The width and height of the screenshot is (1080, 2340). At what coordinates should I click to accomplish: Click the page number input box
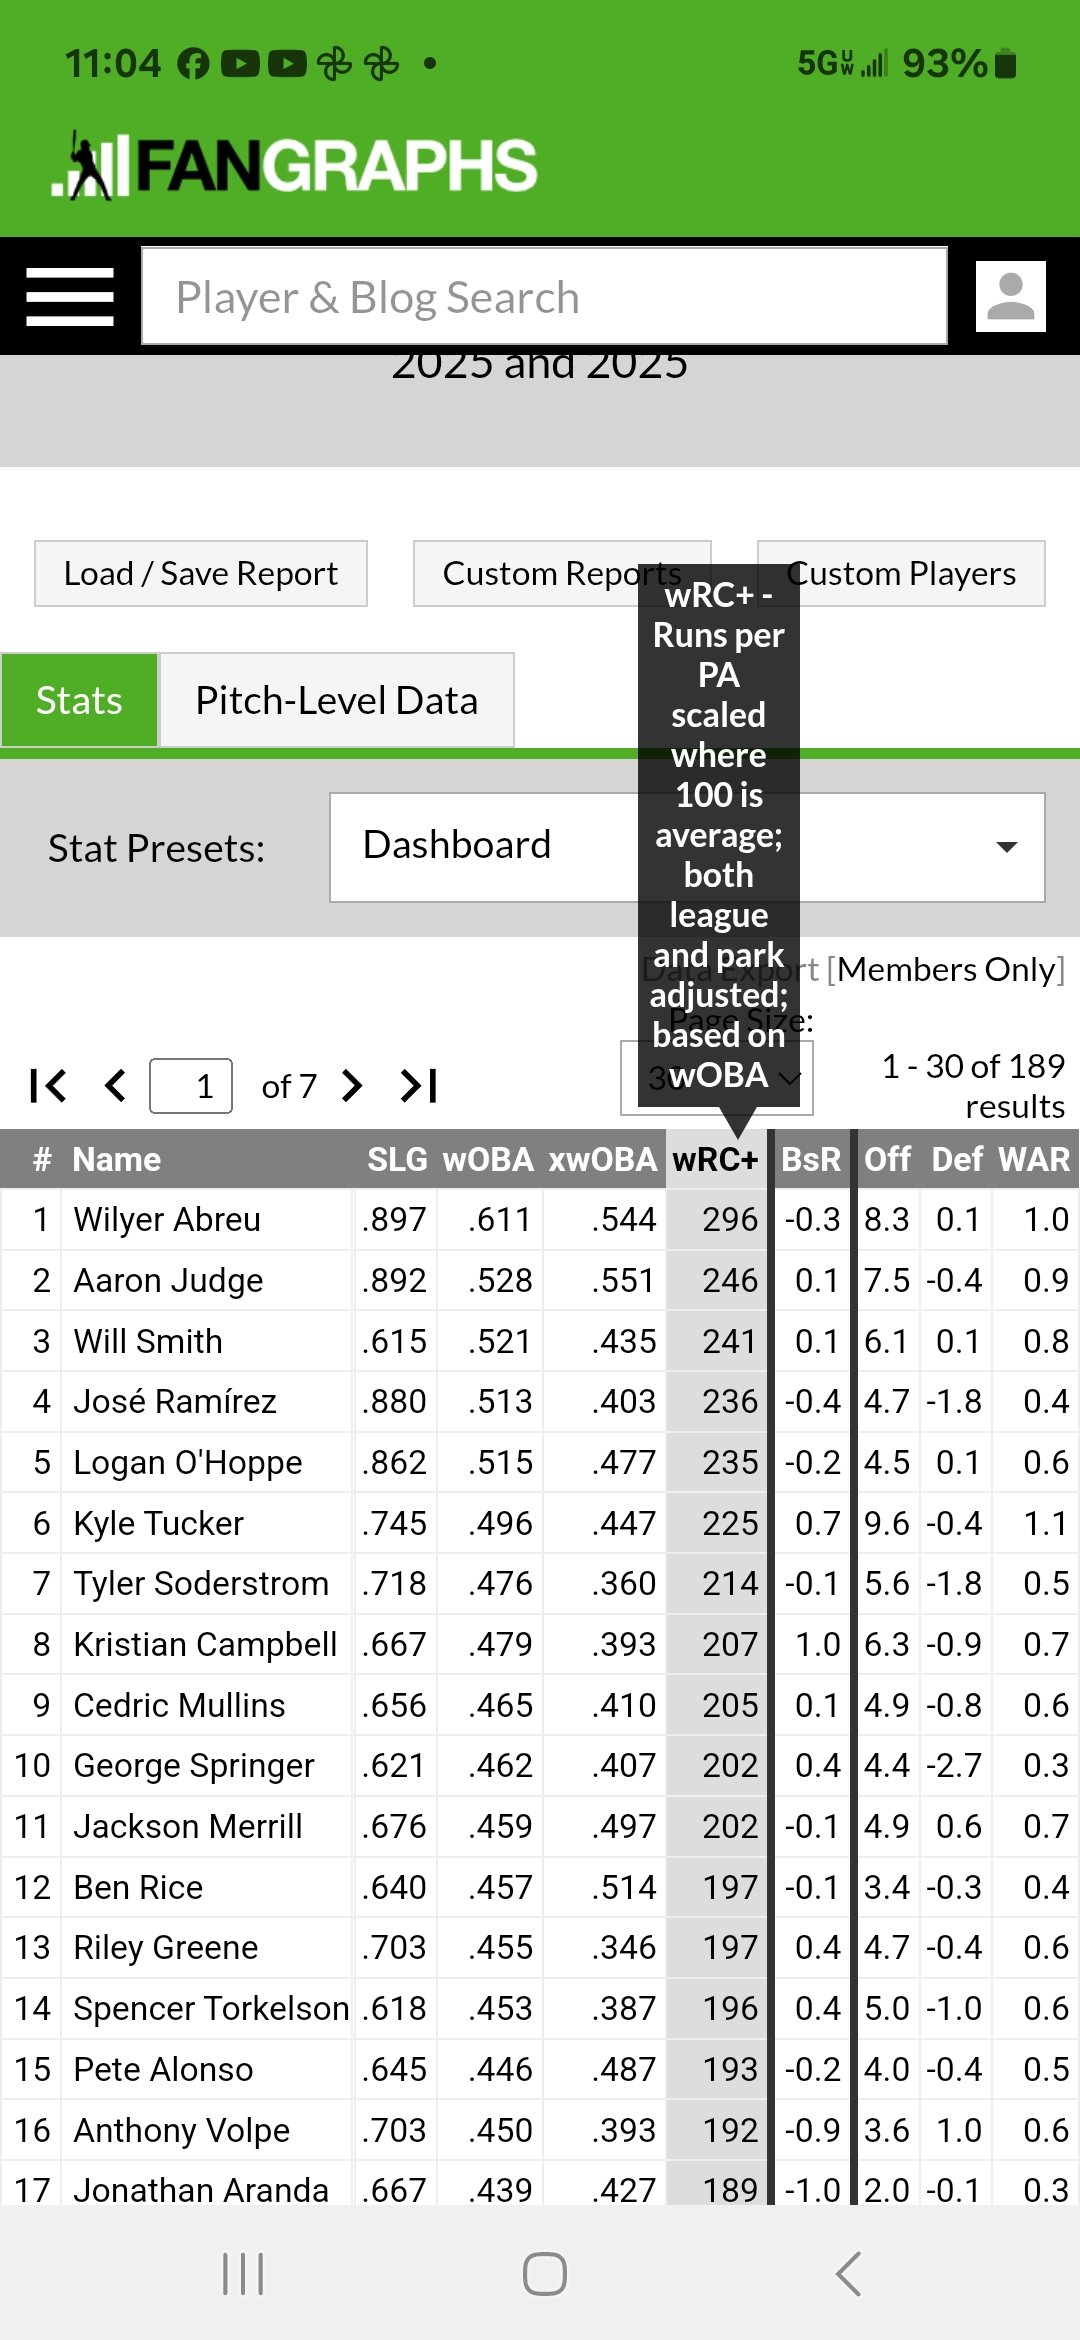191,1085
